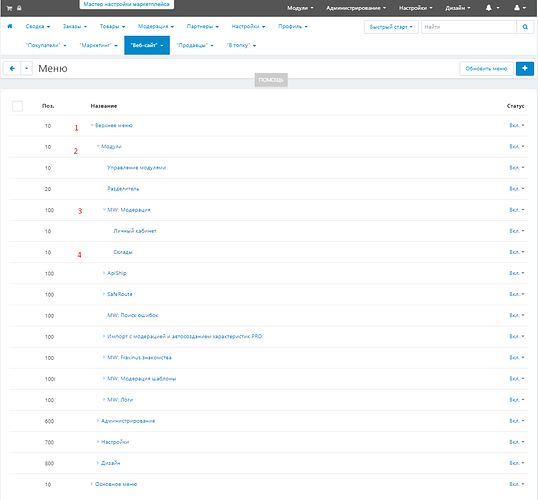The width and height of the screenshot is (538, 500).
Task: Click the Найти search input field
Action: point(469,27)
